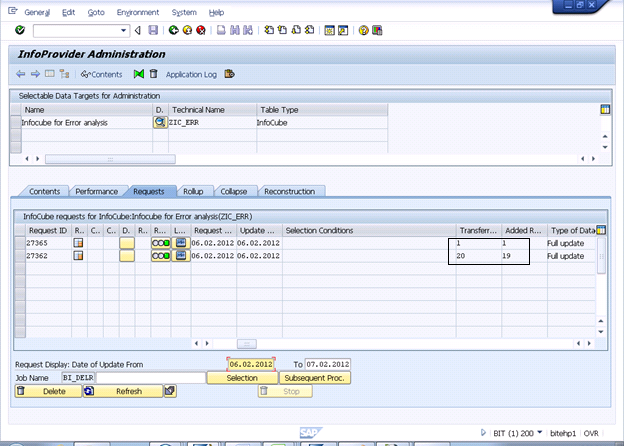This screenshot has height=446, width=626.
Task: Click the Request ID column header
Action: point(48,230)
